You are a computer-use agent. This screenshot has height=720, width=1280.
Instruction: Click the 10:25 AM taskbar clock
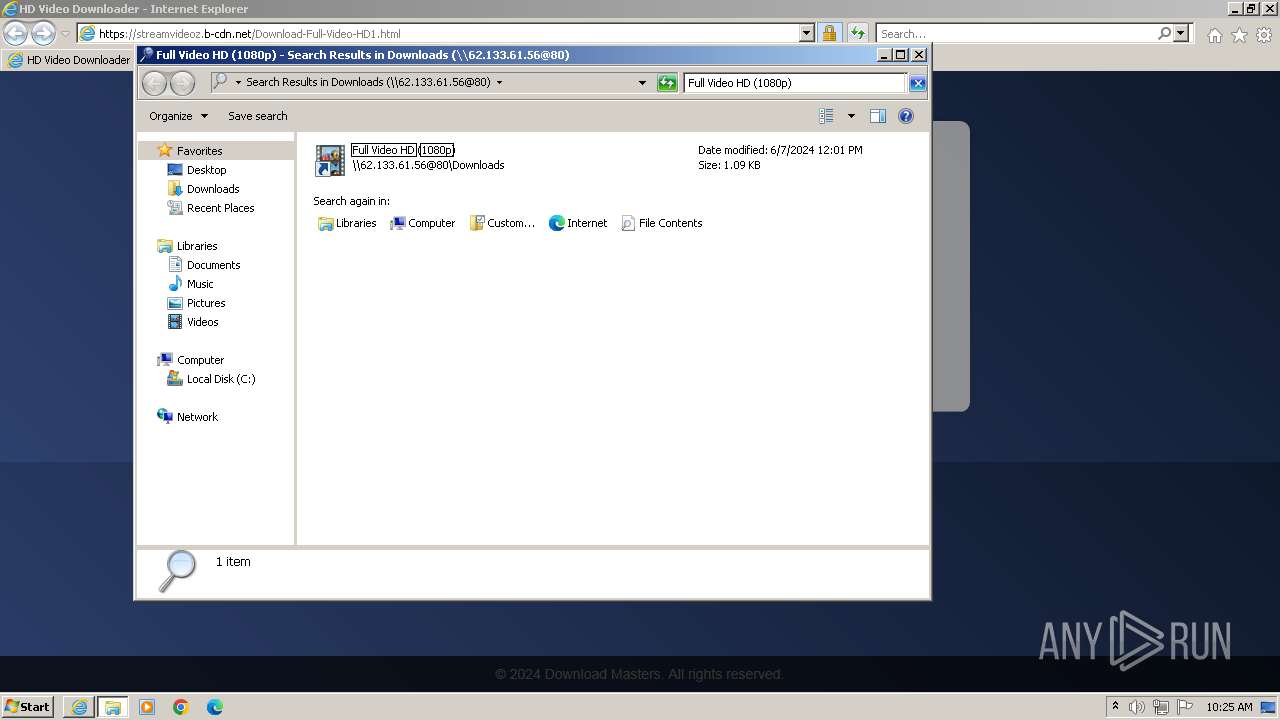[1229, 707]
